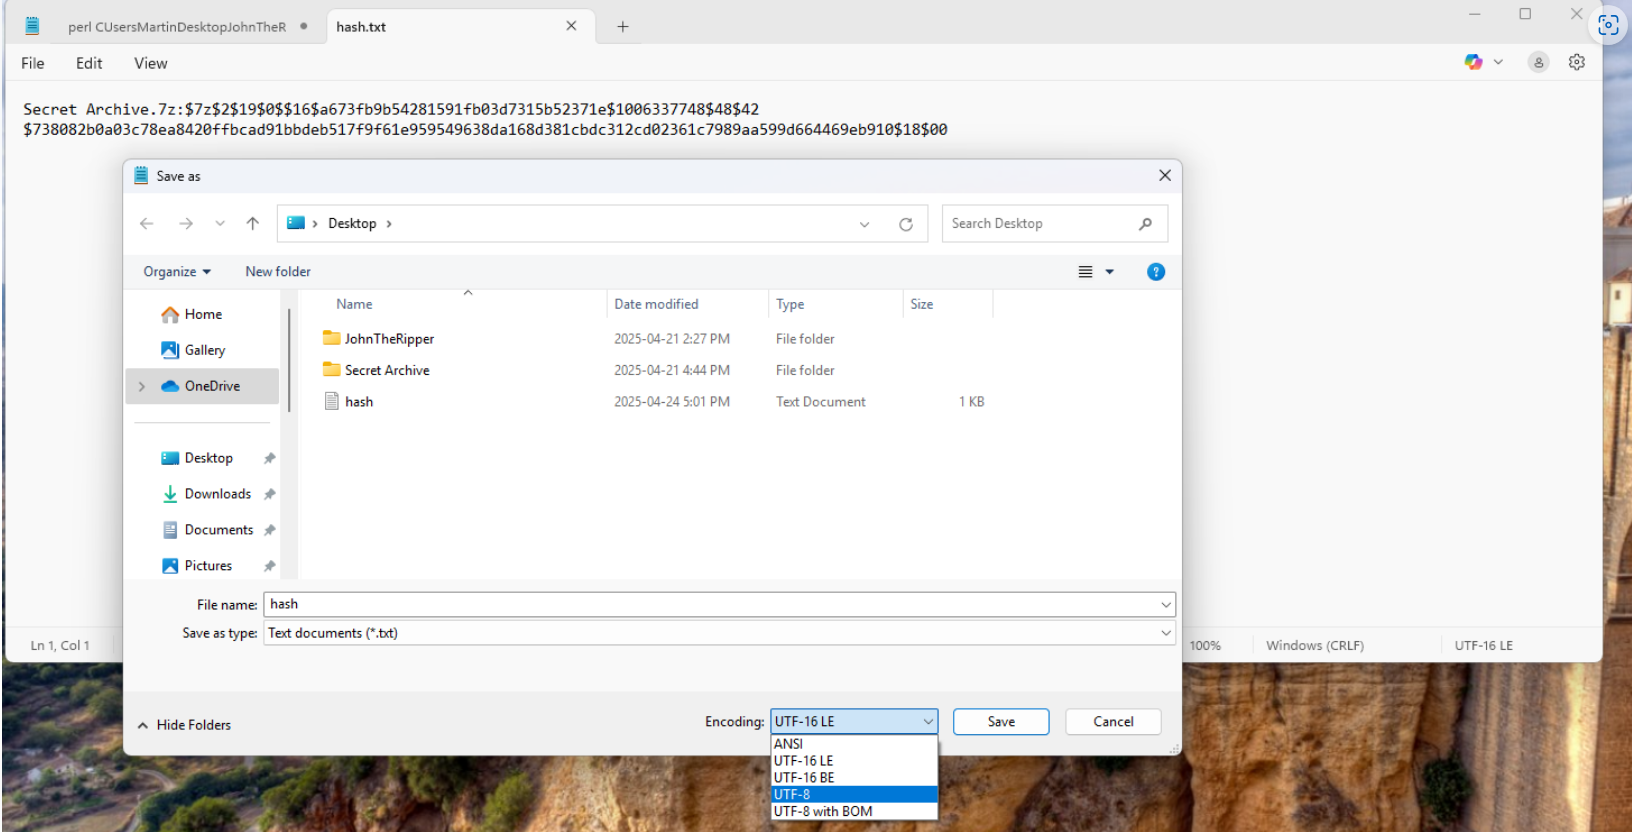Open the dialog help icon

pos(1156,272)
